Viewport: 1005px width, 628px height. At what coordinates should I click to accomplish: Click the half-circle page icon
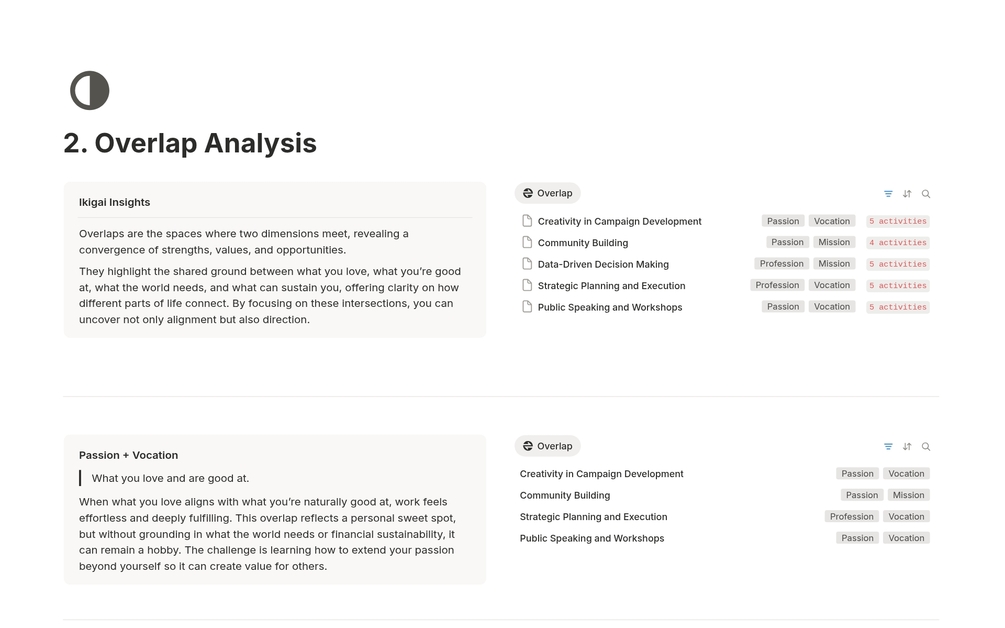point(90,91)
